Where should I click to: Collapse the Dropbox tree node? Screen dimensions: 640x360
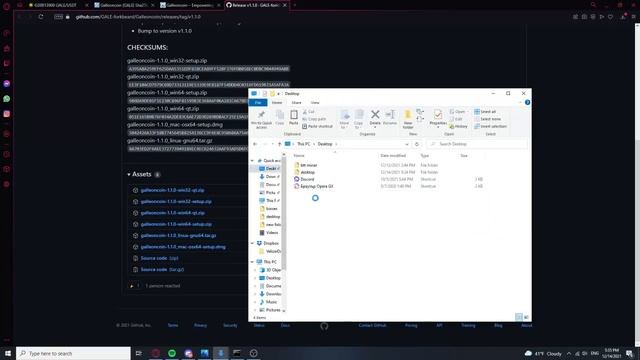tap(252, 243)
